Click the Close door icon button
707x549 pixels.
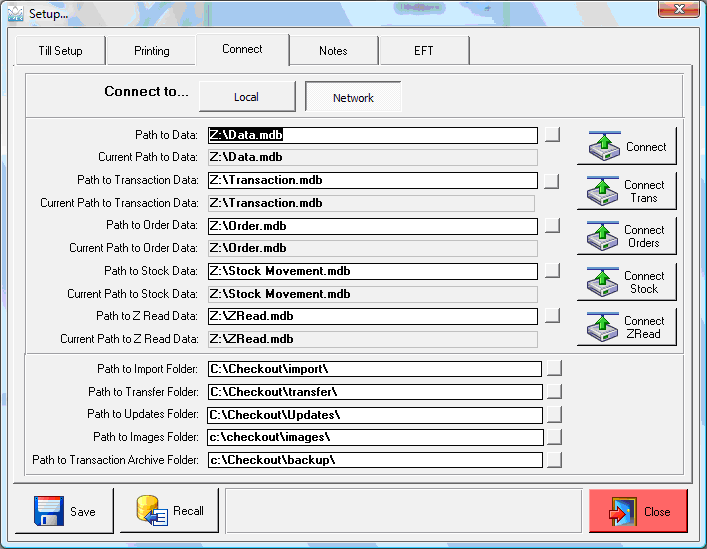[x=638, y=511]
